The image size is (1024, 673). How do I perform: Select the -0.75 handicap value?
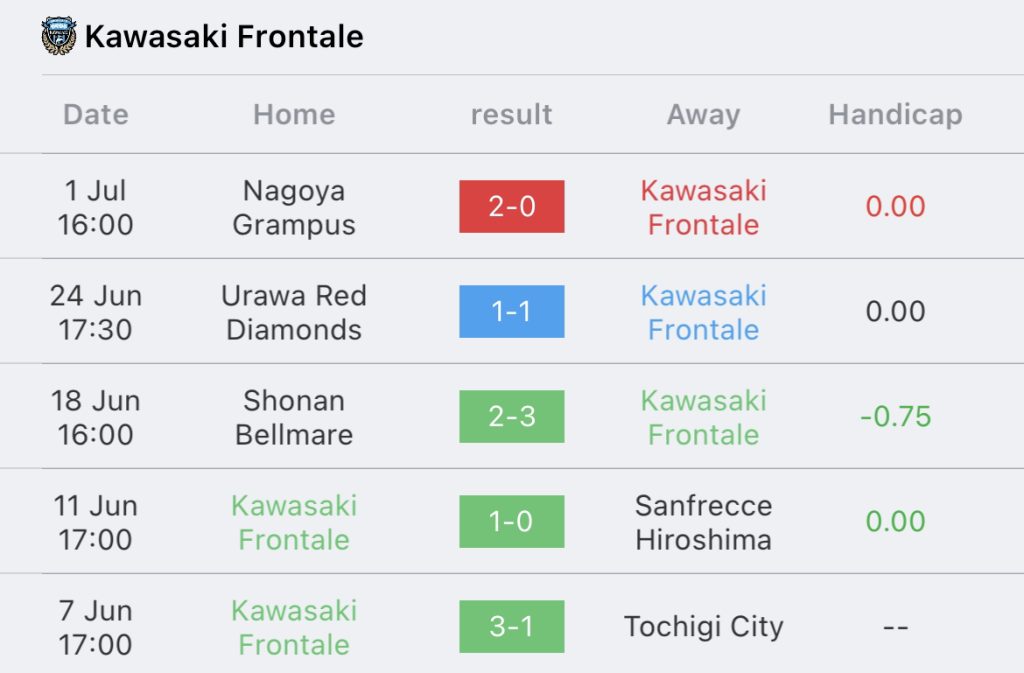[x=895, y=416]
